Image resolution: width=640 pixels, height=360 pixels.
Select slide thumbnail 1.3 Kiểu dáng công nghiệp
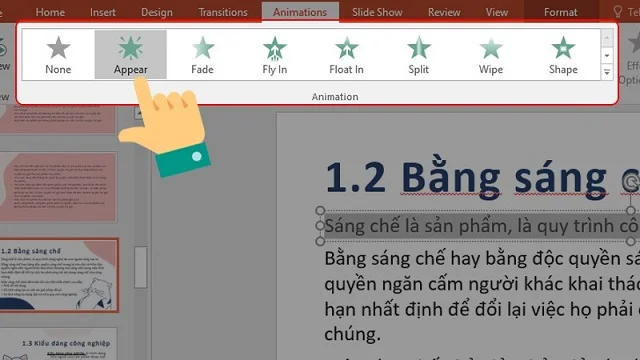pyautogui.click(x=58, y=344)
